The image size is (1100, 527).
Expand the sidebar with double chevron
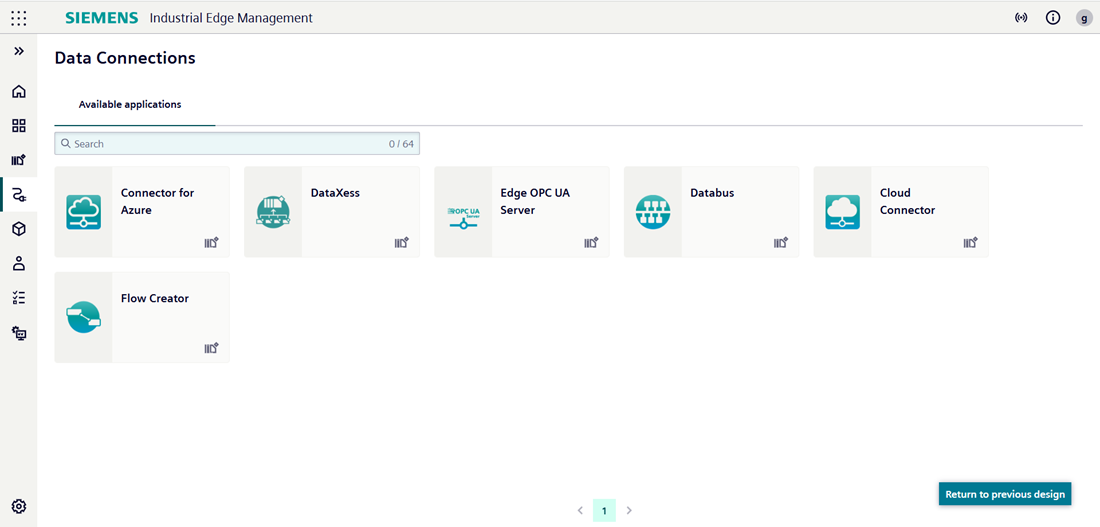pyautogui.click(x=19, y=51)
